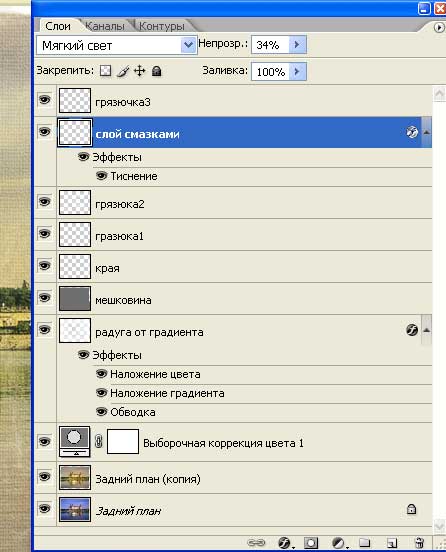Click the lock all padlock icon
Image resolution: width=446 pixels, height=552 pixels.
[156, 71]
